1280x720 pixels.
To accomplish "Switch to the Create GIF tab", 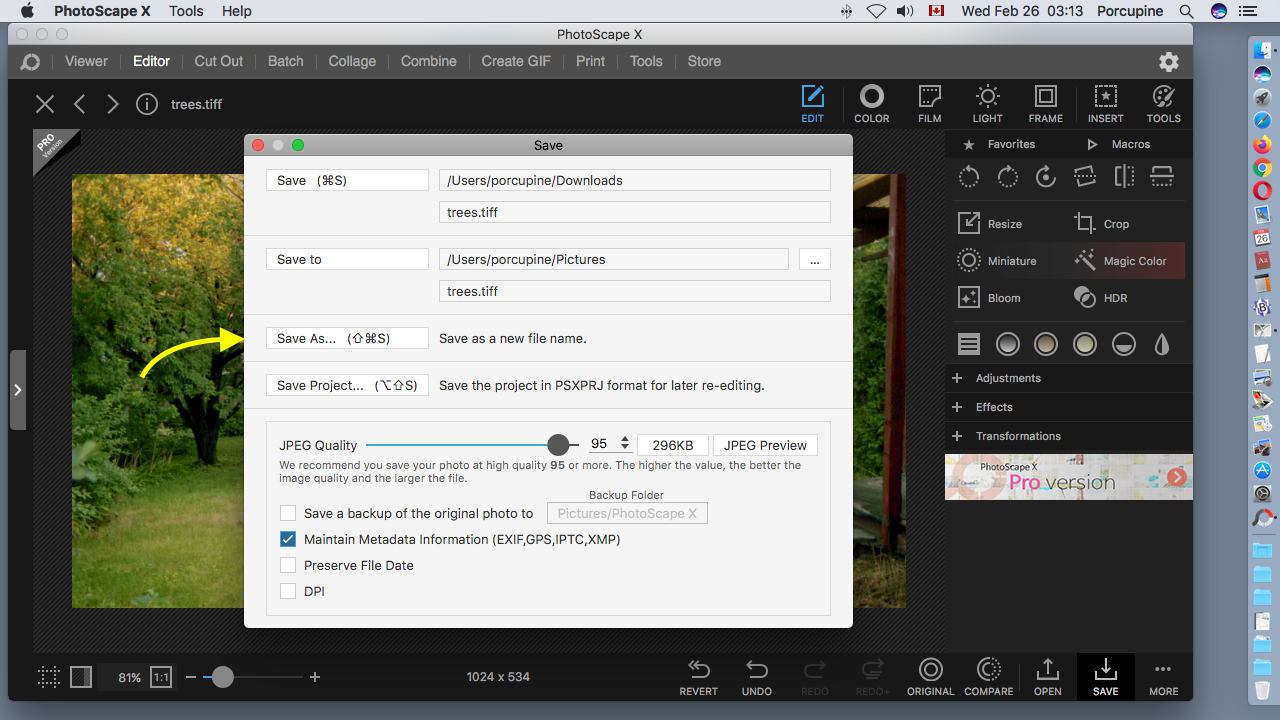I will (x=516, y=61).
